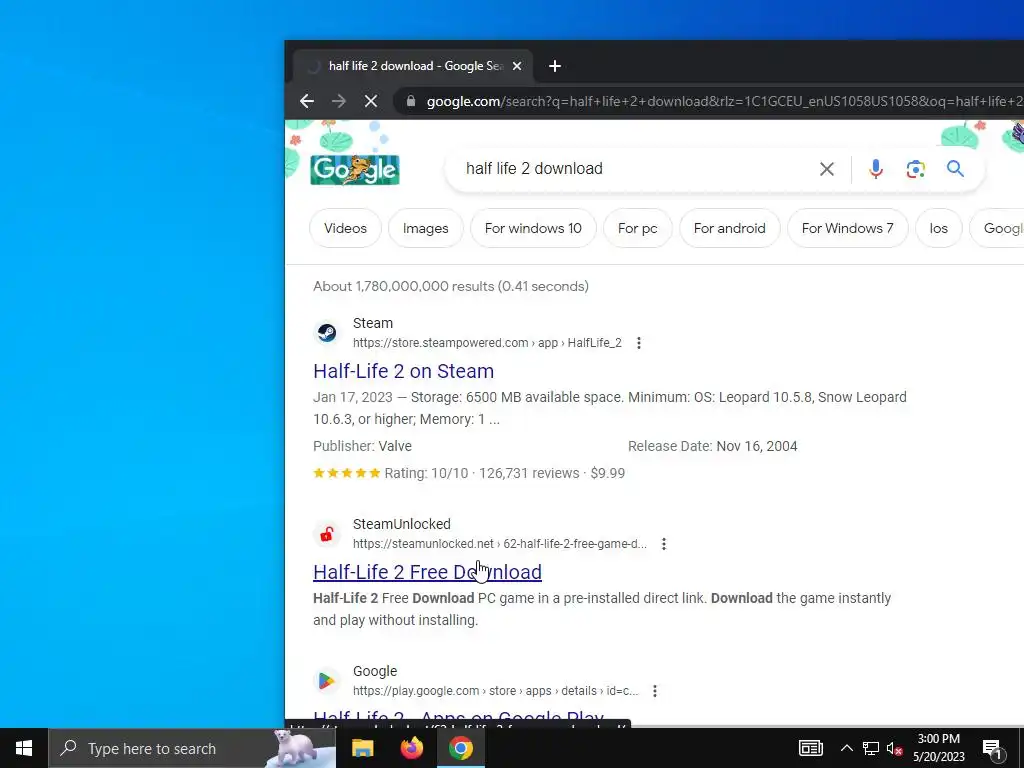Open a new Chrome tab with plus
The width and height of the screenshot is (1024, 768).
[554, 66]
